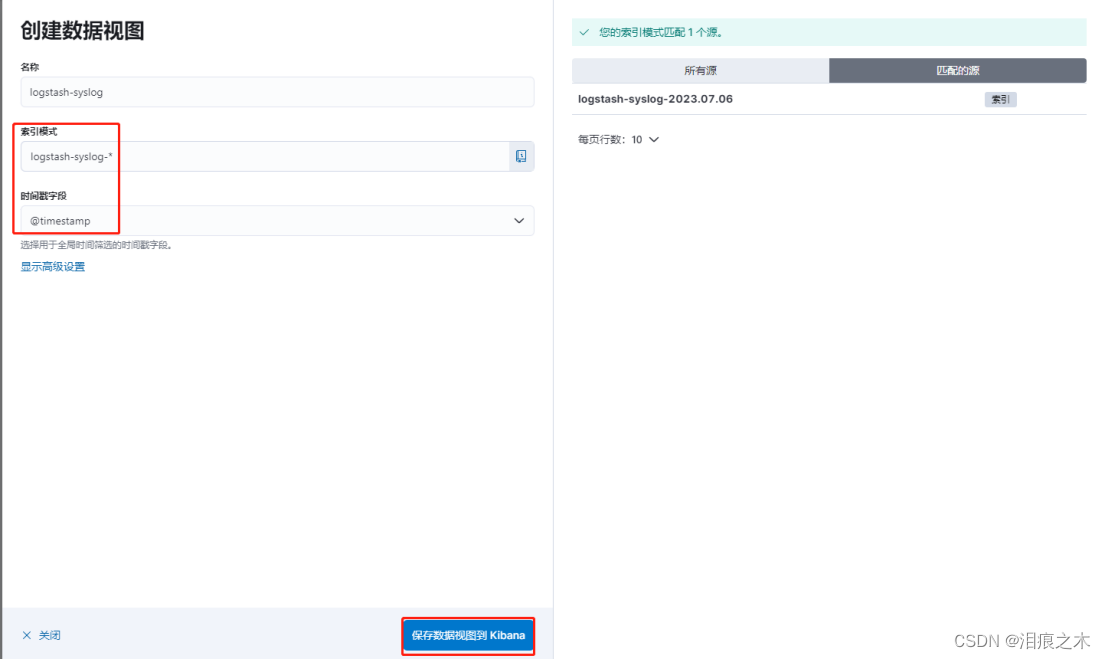Click the 保存数据视图到 Kibana button

[x=468, y=635]
